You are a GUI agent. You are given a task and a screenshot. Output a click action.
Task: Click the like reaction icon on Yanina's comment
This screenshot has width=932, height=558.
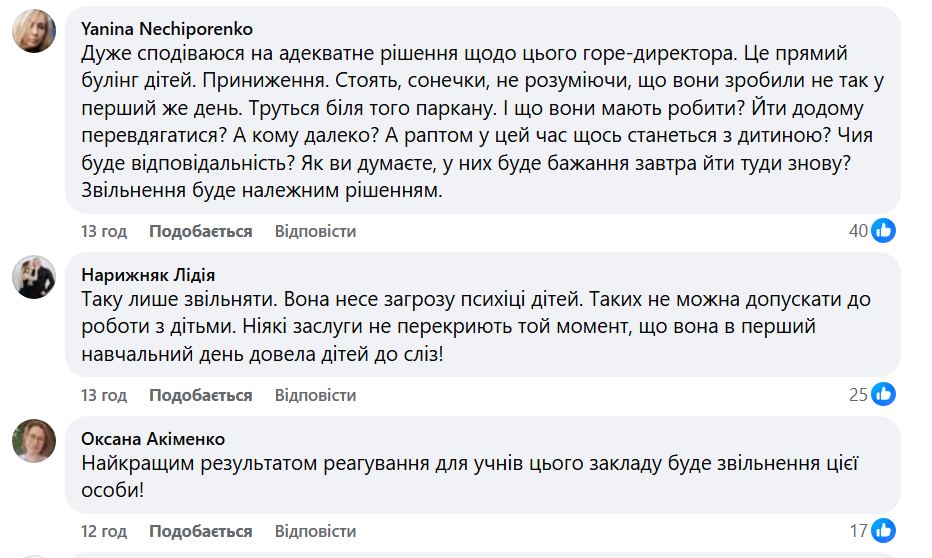(x=883, y=231)
